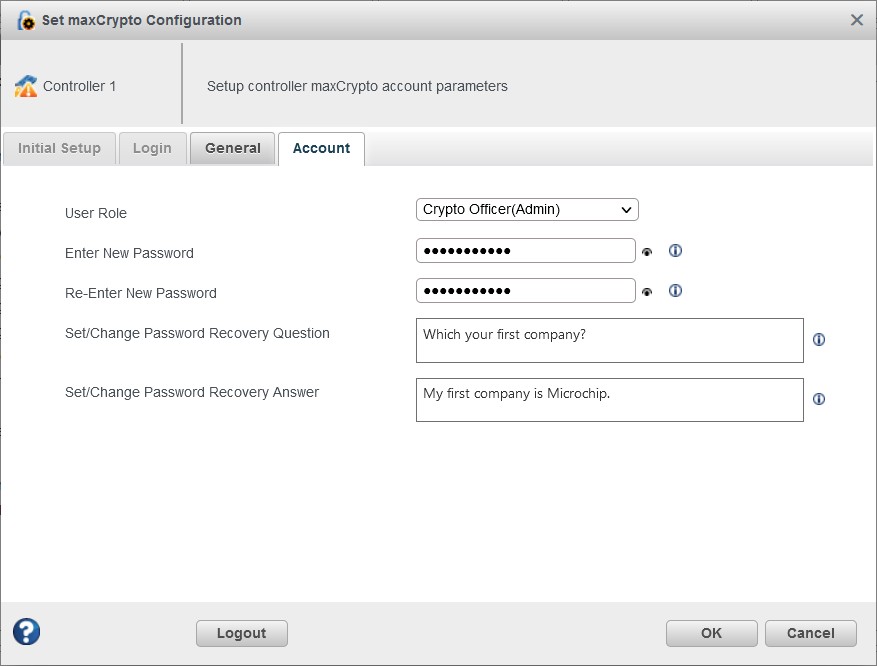Select the Account tab

point(321,148)
